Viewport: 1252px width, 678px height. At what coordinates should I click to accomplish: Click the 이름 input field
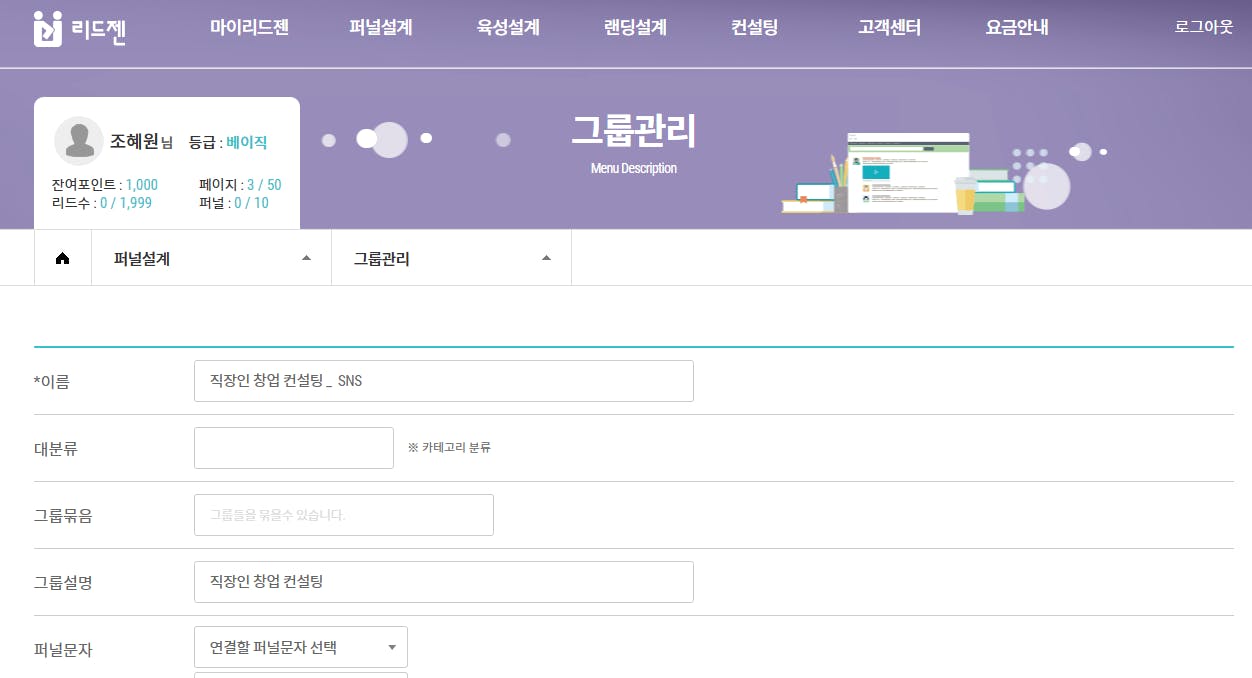[444, 381]
